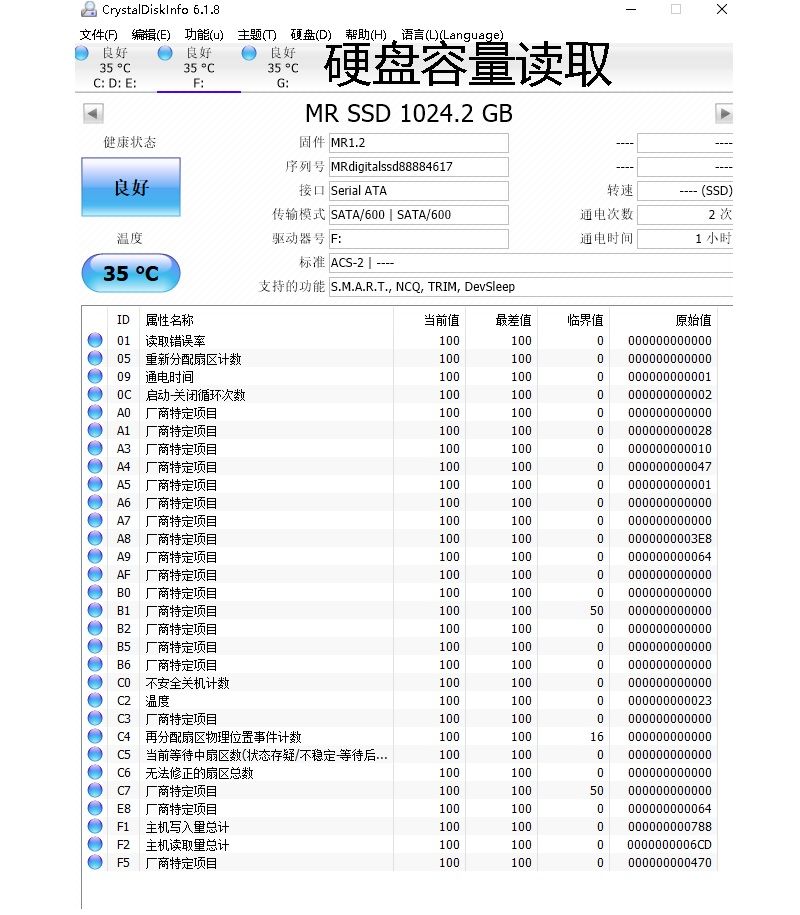Click raw value 0000000003E8
The height and width of the screenshot is (915, 800).
coord(670,539)
